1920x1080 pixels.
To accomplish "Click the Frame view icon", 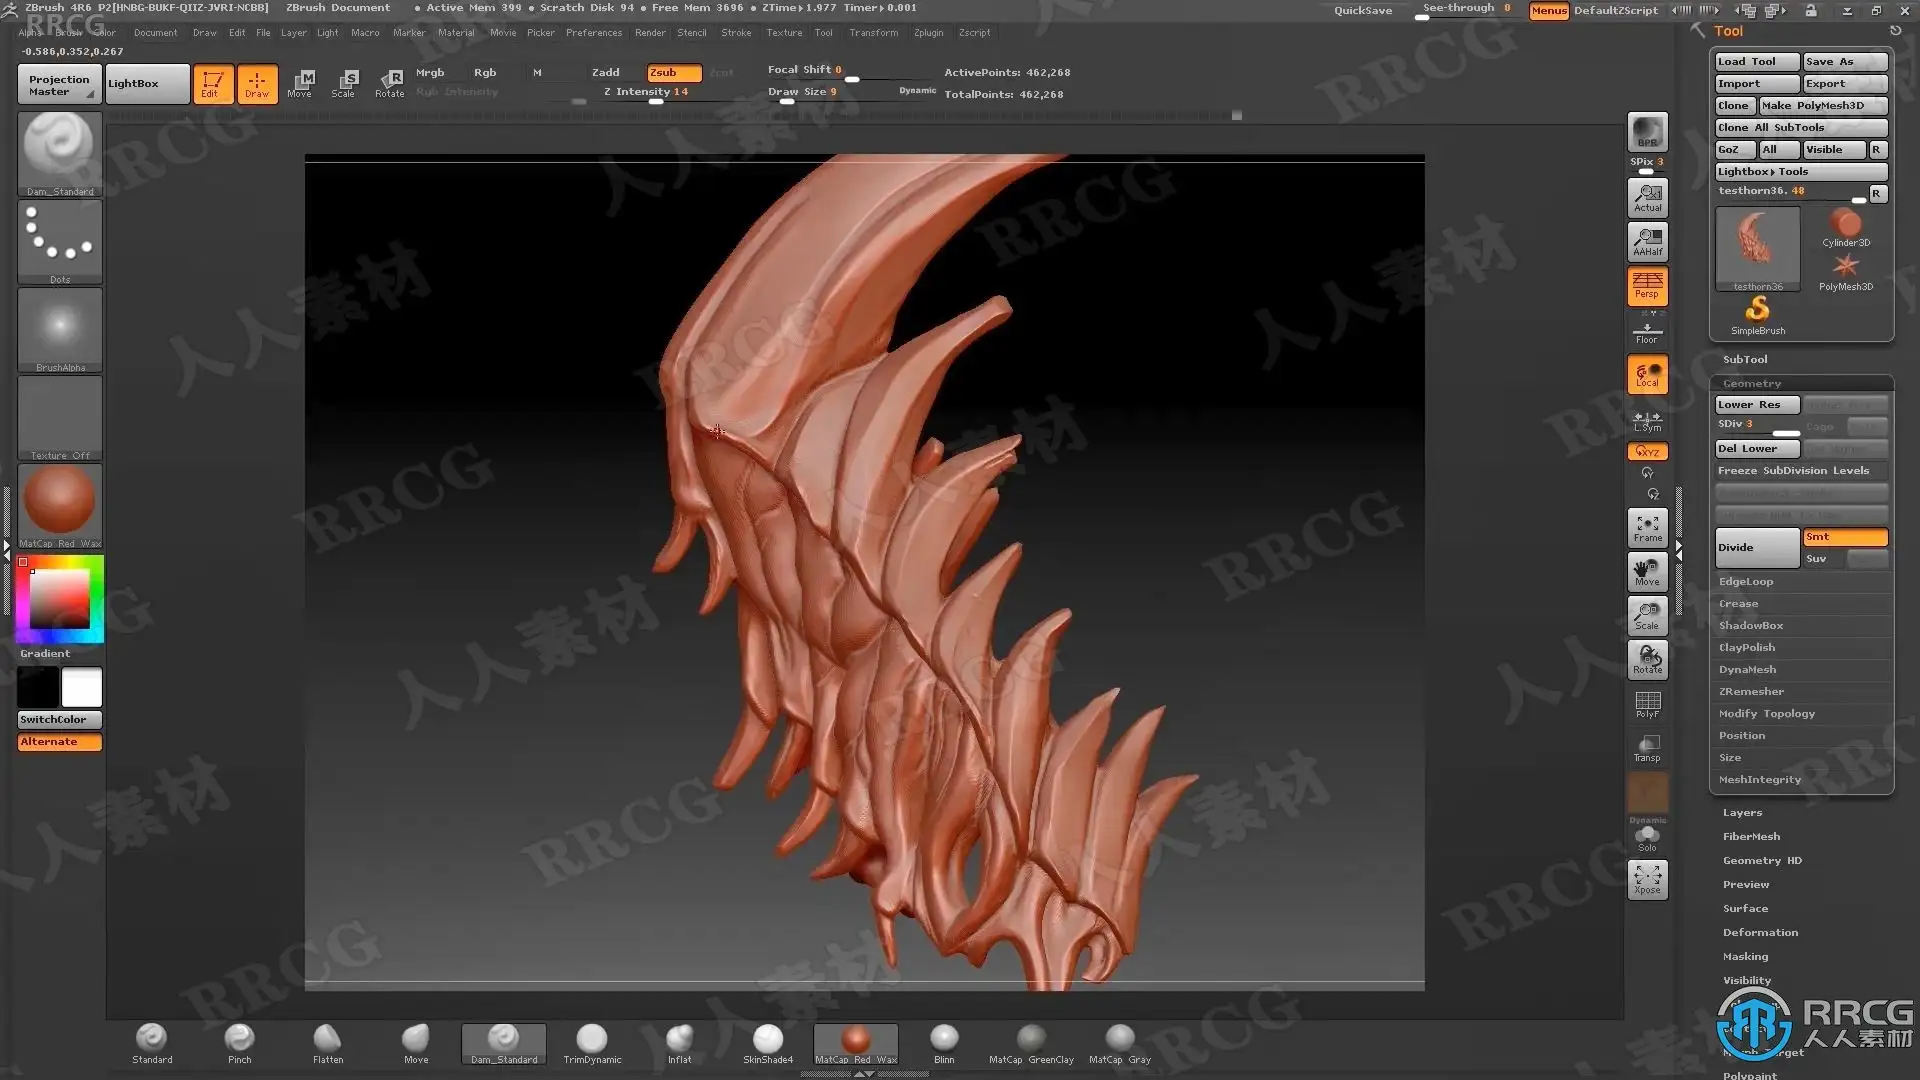I will pyautogui.click(x=1647, y=527).
